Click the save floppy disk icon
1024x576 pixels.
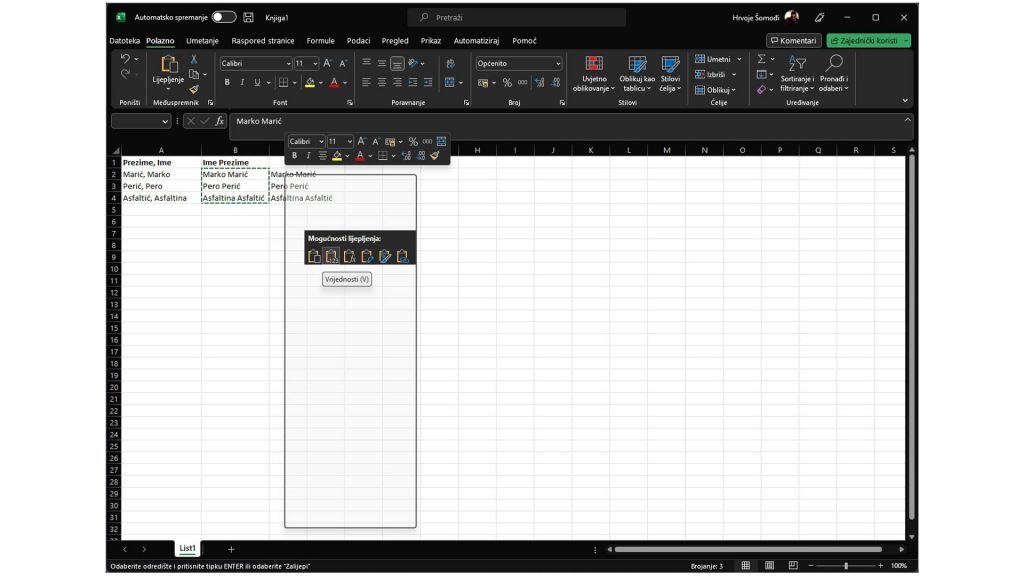point(248,17)
